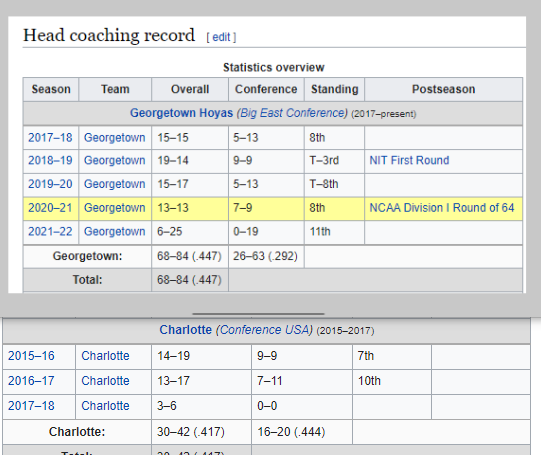Click the Postseason column header

click(444, 89)
